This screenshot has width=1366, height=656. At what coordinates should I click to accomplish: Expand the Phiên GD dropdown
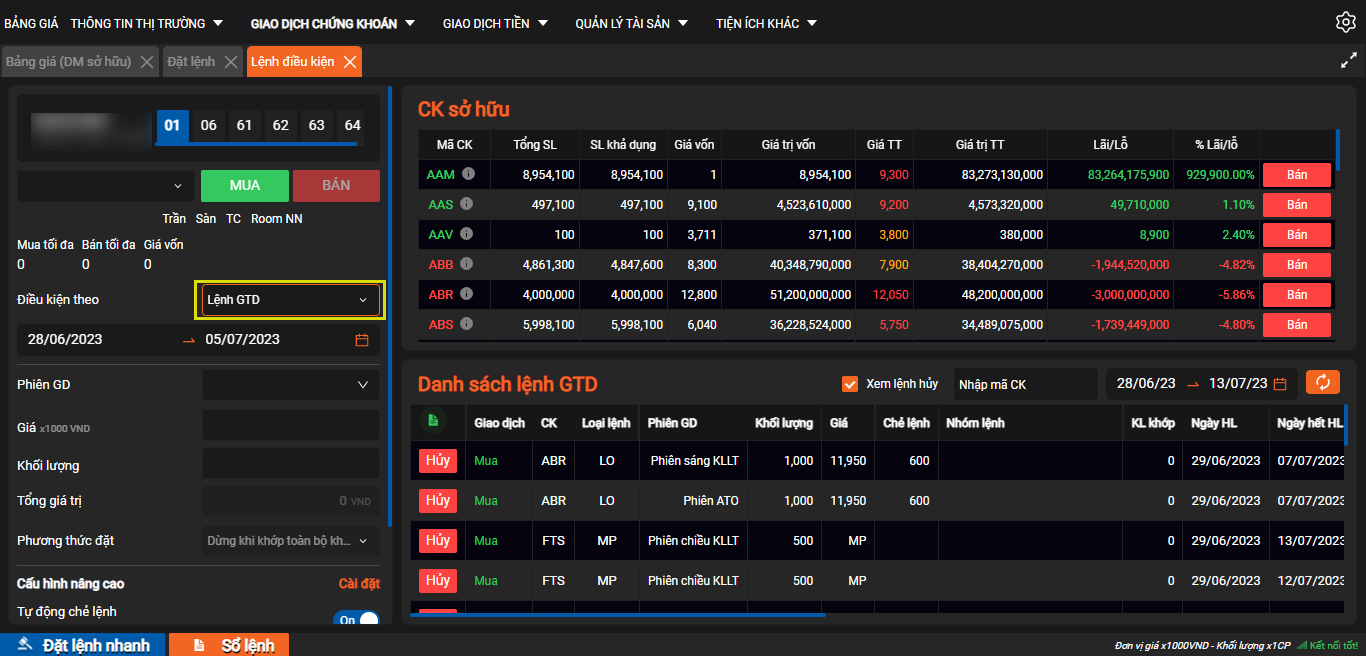coord(290,385)
